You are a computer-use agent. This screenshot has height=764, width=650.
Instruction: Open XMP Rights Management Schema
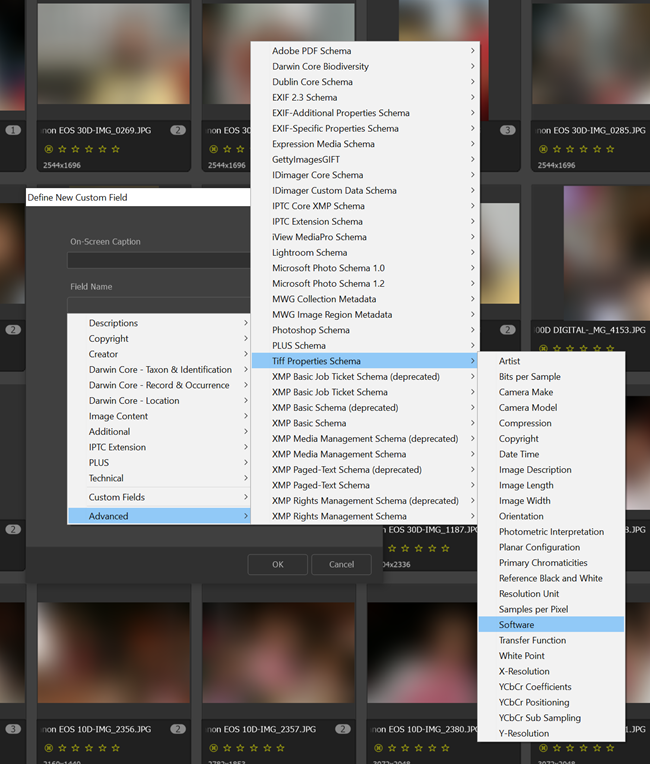[365, 516]
